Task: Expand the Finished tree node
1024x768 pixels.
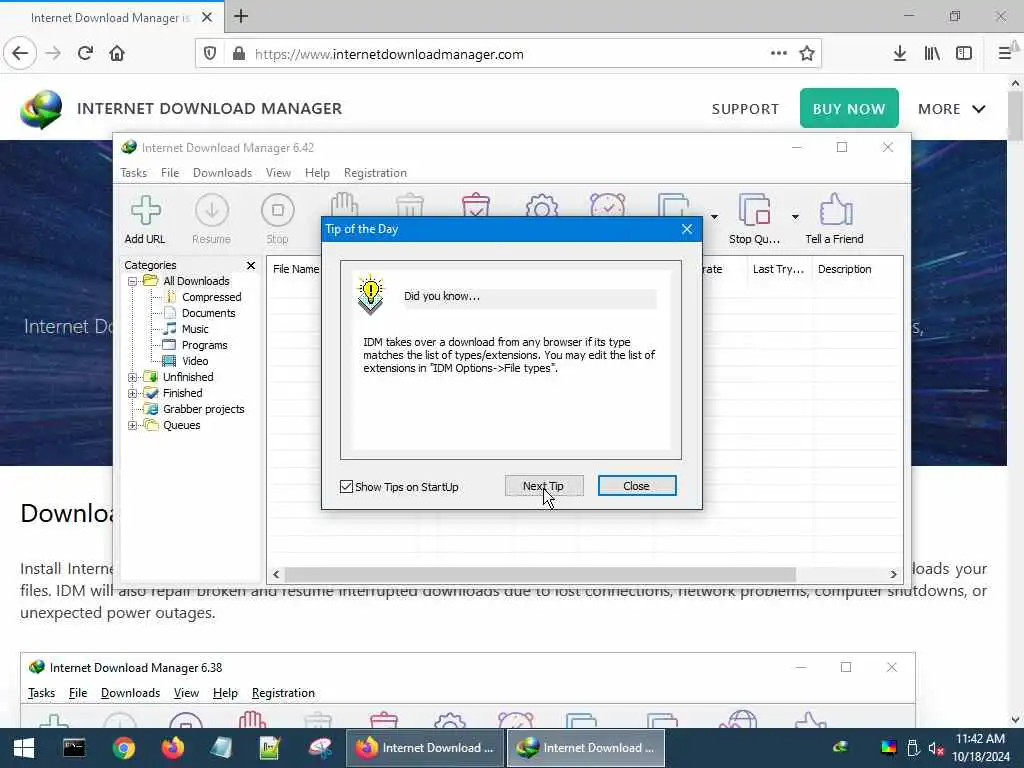Action: pos(133,393)
